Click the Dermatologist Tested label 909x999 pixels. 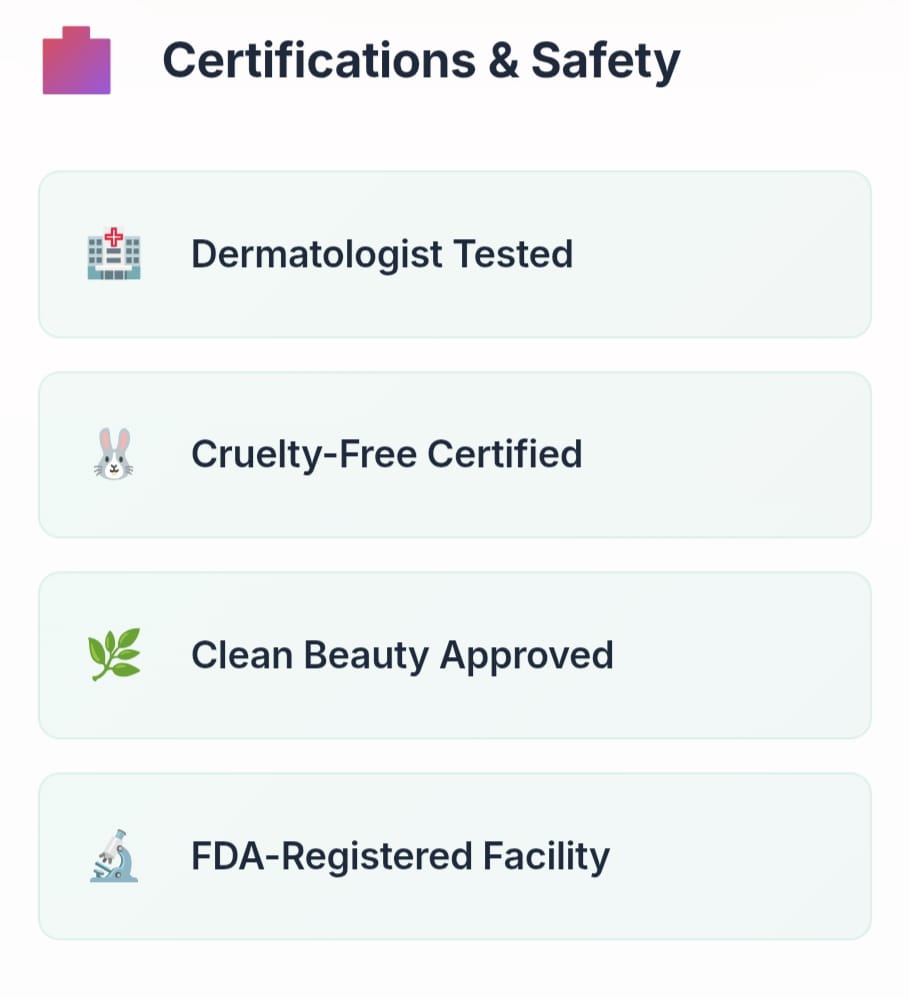click(381, 254)
